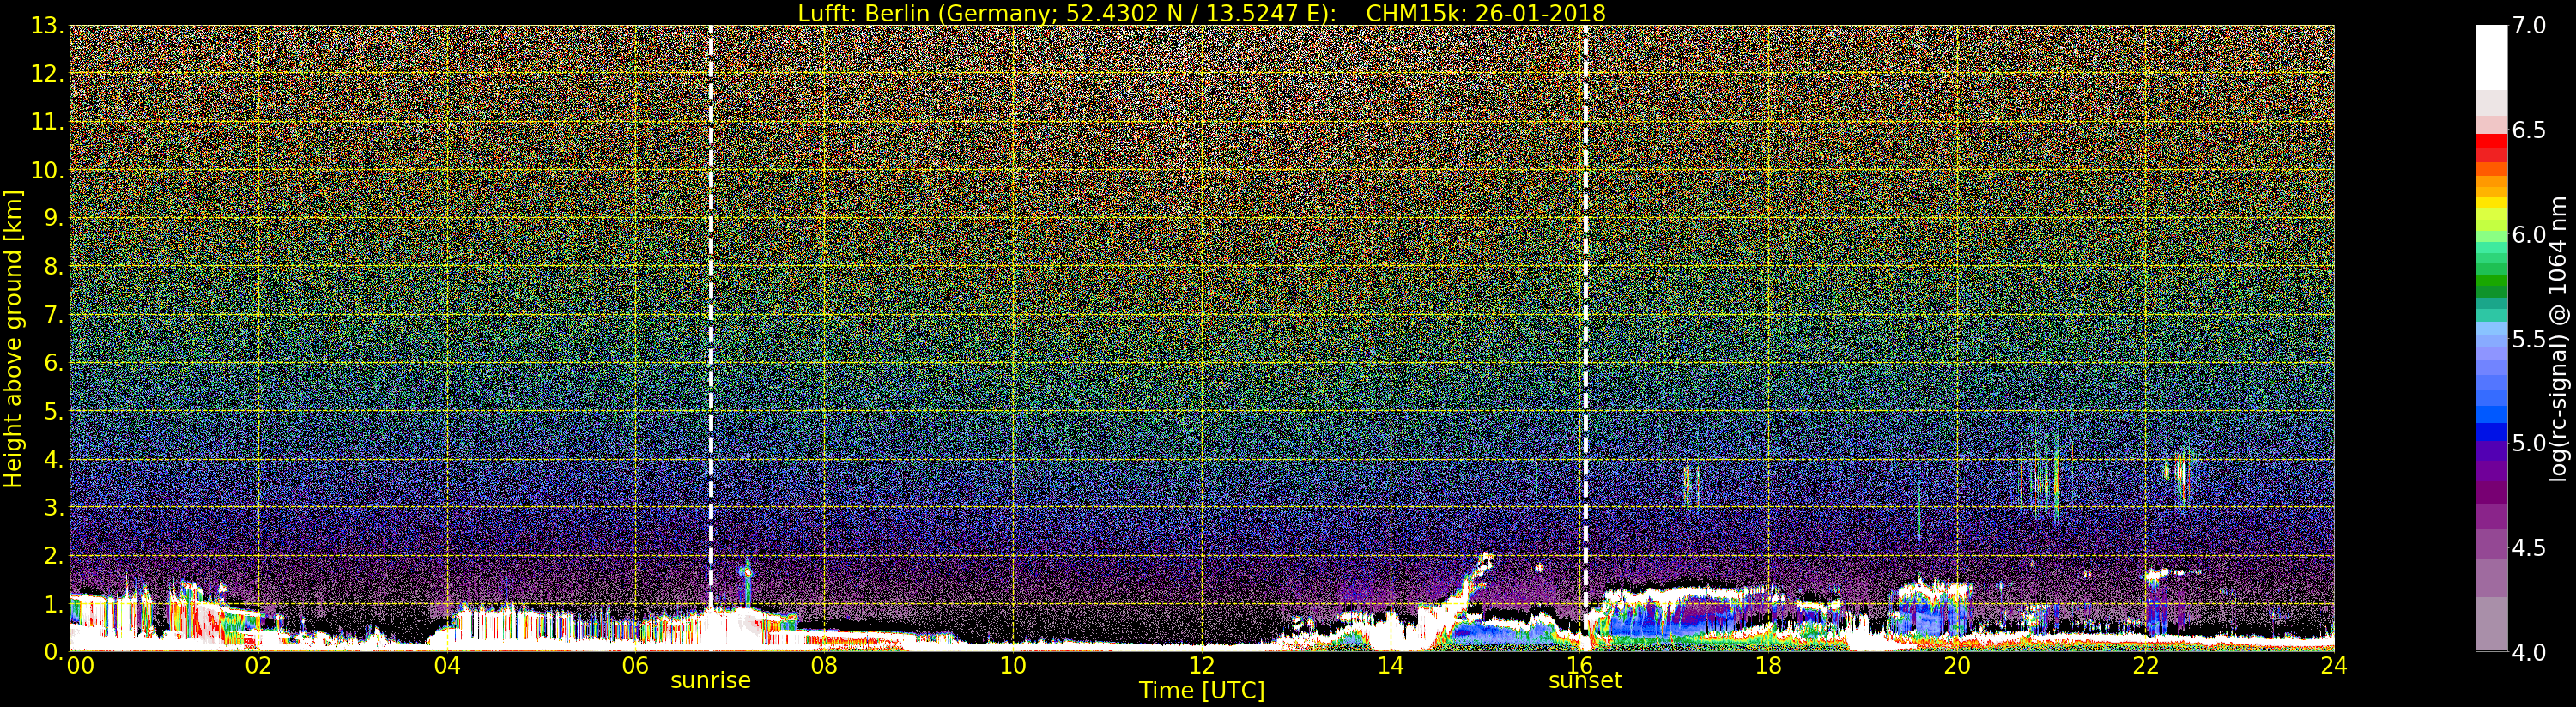
Task: Click the colorbar tick label '7.0'
Action: (x=2529, y=26)
